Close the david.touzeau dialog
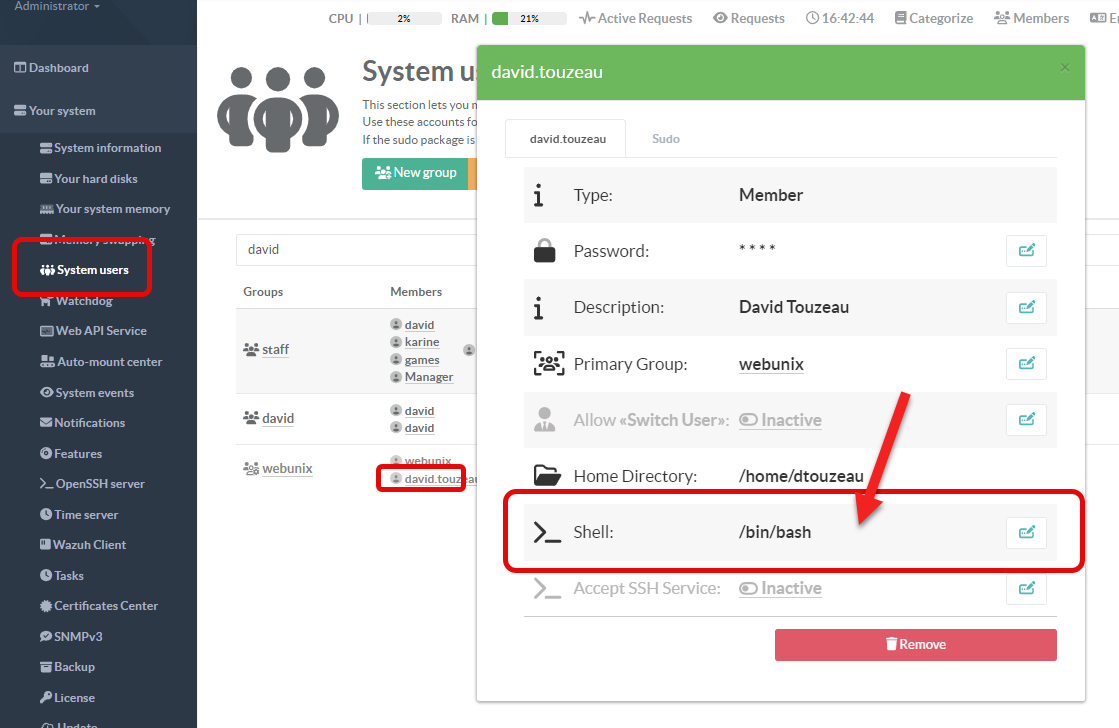The width and height of the screenshot is (1119, 728). point(1064,68)
